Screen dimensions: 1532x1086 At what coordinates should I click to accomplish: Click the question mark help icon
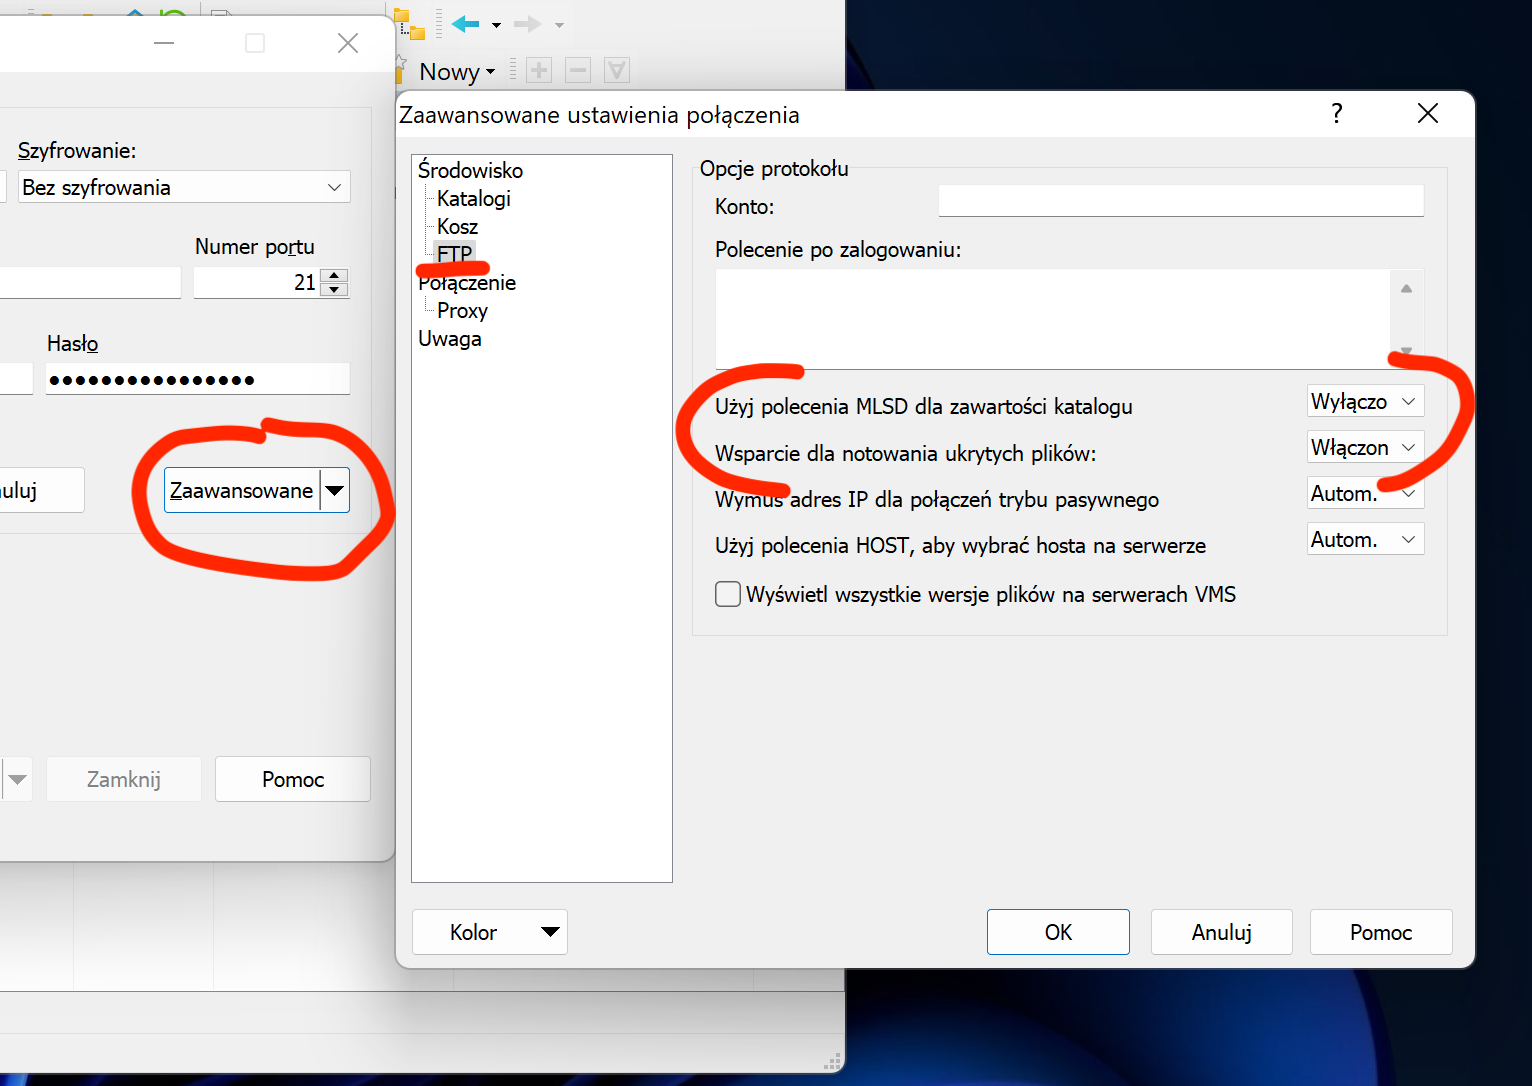(1337, 113)
